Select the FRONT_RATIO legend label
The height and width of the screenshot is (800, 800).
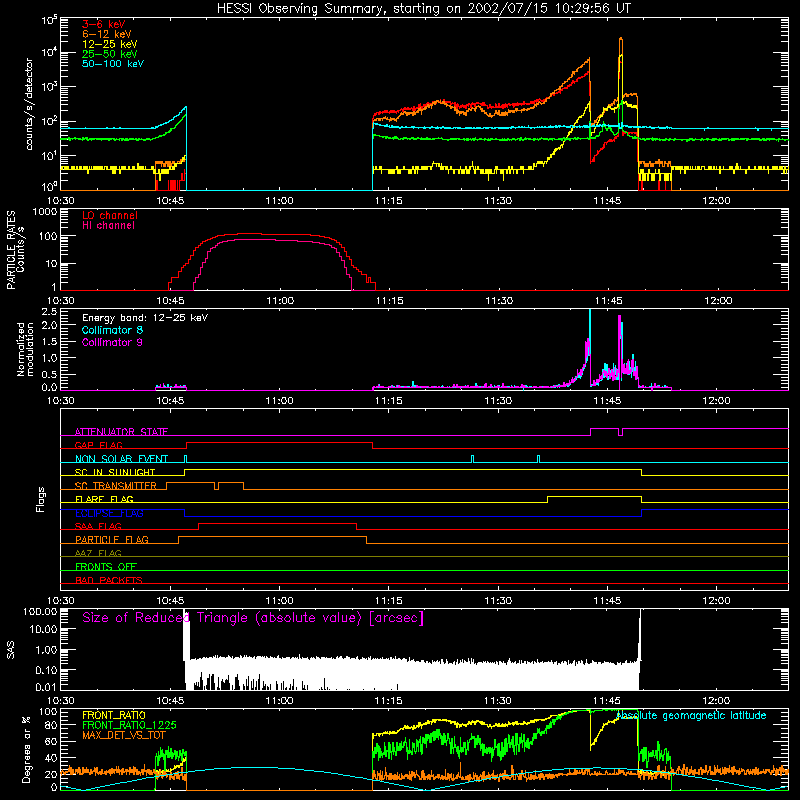coord(114,715)
